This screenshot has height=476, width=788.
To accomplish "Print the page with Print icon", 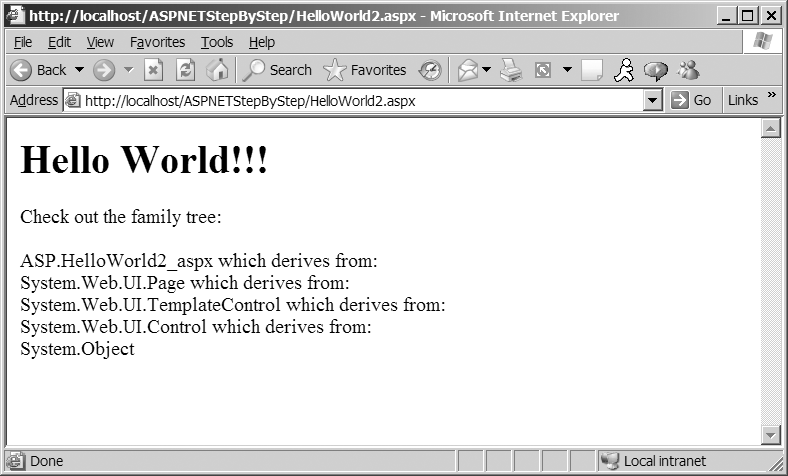I will pyautogui.click(x=511, y=70).
